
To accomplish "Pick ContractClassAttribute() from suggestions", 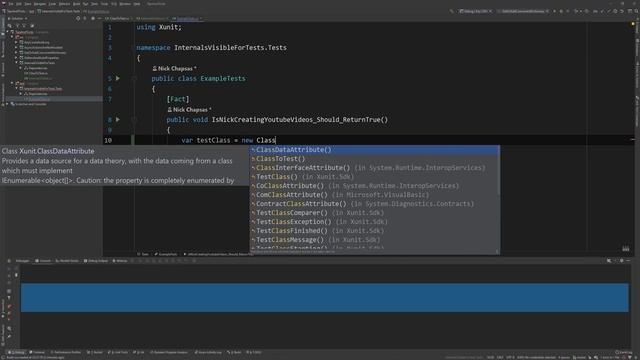I will pyautogui.click(x=374, y=204).
